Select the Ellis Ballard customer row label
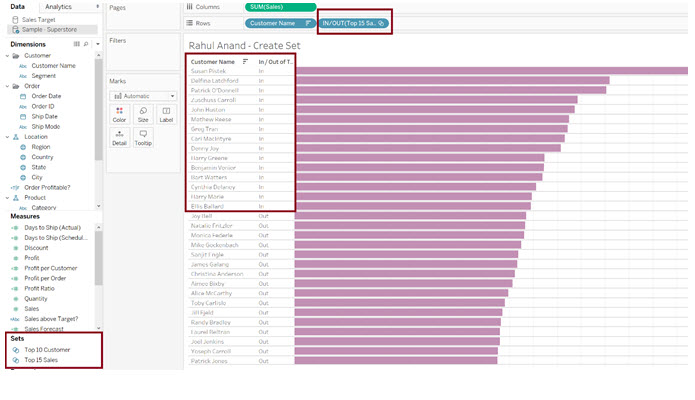 207,207
